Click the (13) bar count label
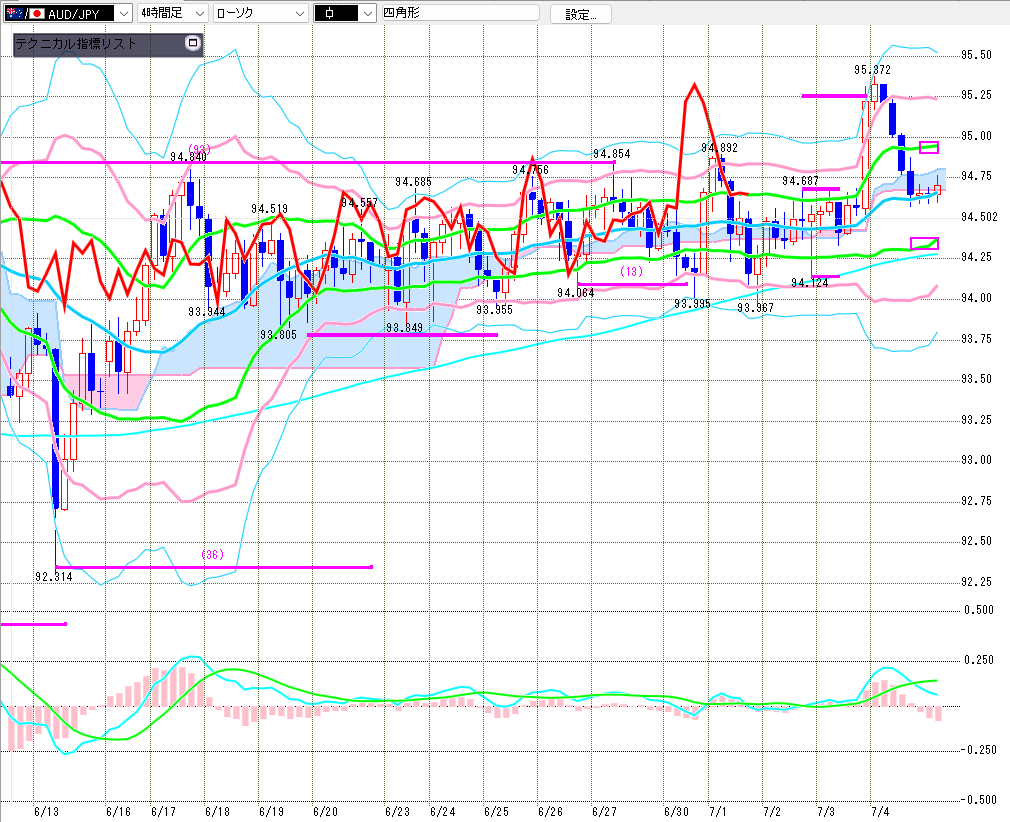 click(x=631, y=271)
